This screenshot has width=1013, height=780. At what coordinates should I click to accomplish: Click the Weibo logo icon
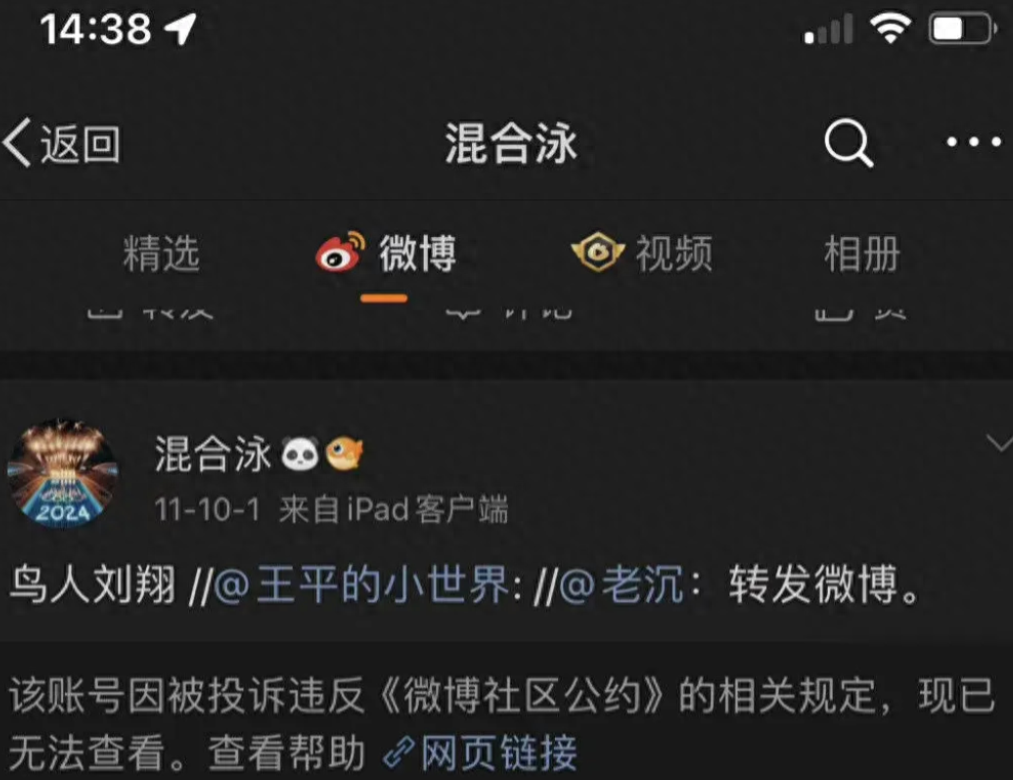click(340, 251)
